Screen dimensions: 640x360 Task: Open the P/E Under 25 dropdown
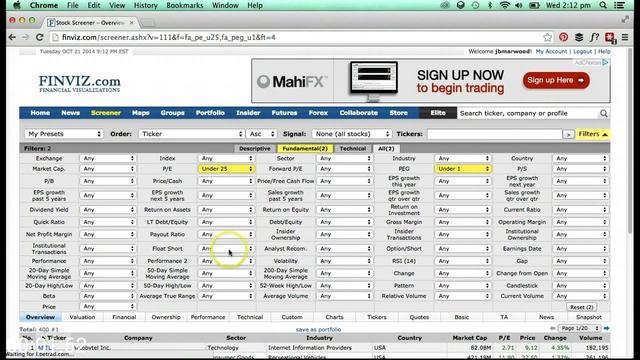pos(227,169)
